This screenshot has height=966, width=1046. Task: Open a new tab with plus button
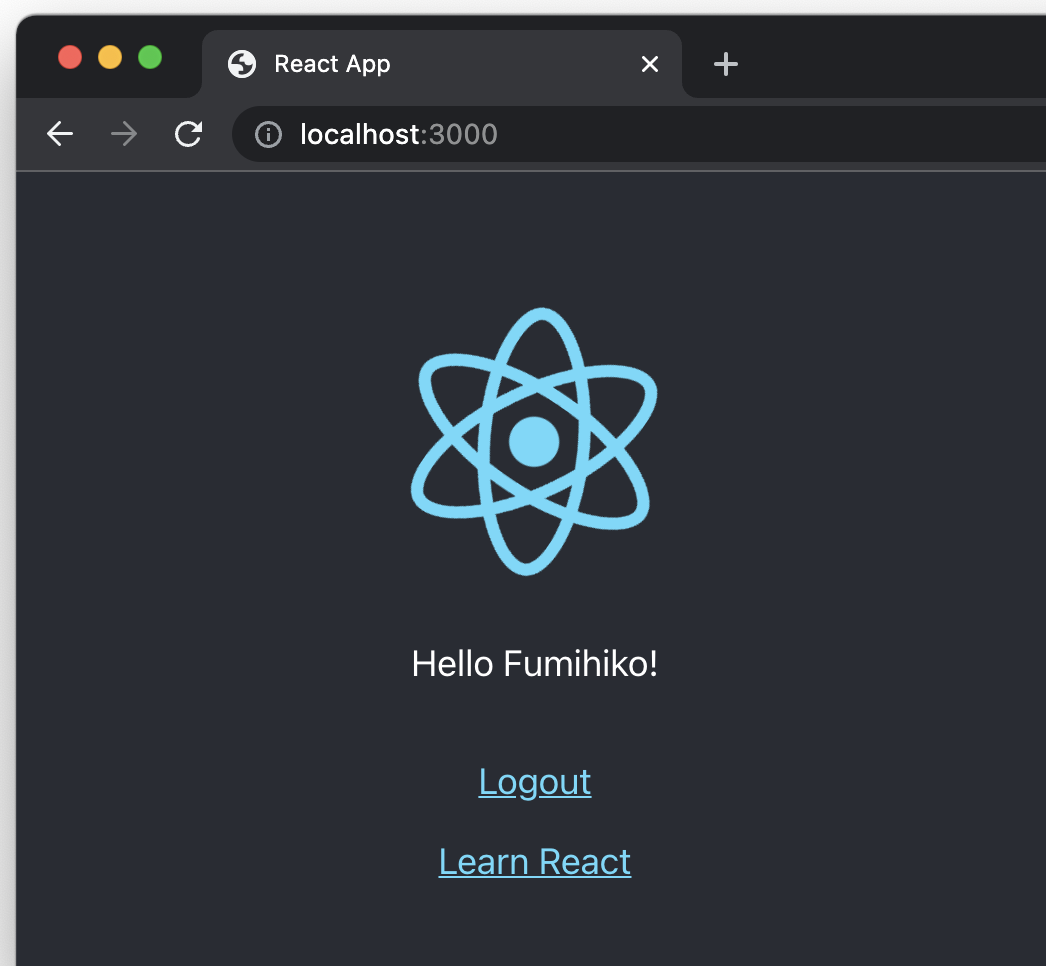pyautogui.click(x=725, y=64)
